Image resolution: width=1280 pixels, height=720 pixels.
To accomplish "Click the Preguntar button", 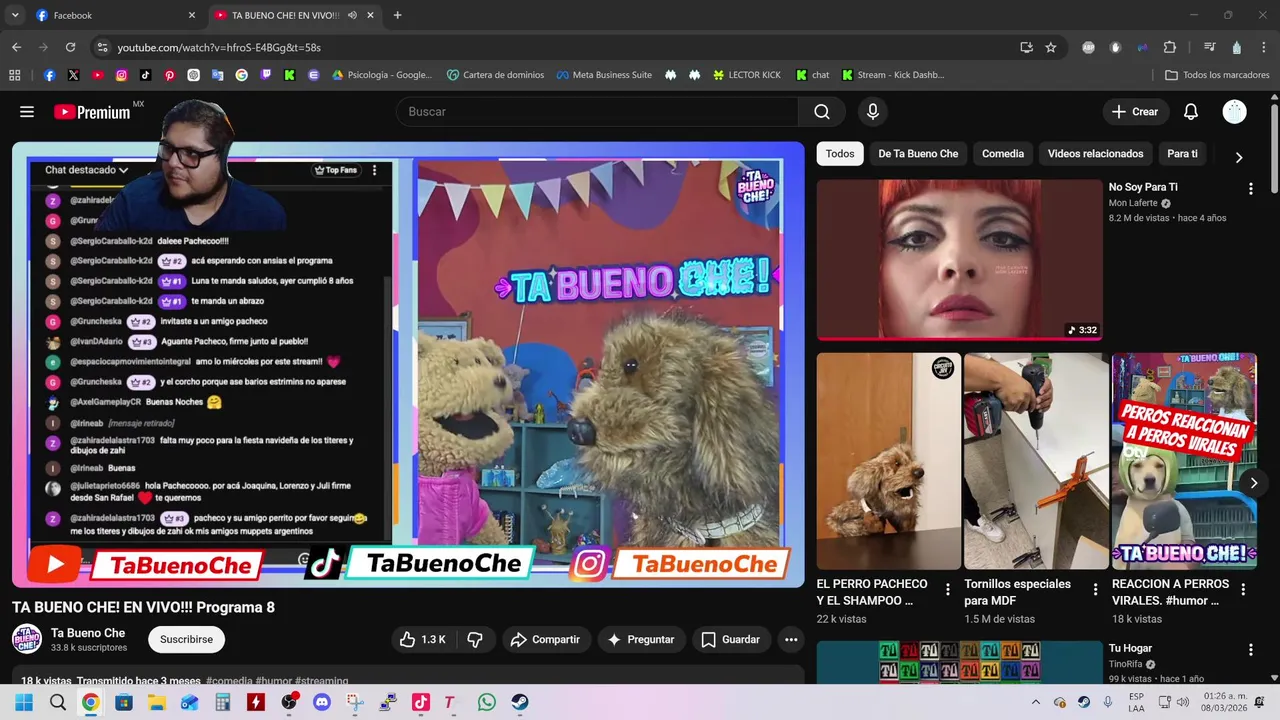I will (641, 639).
